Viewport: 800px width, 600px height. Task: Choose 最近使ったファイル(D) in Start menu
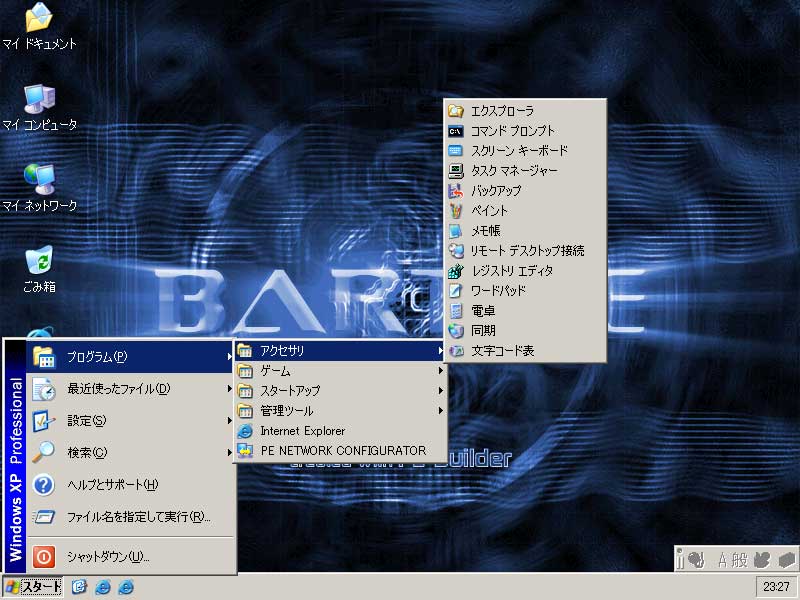pos(131,389)
